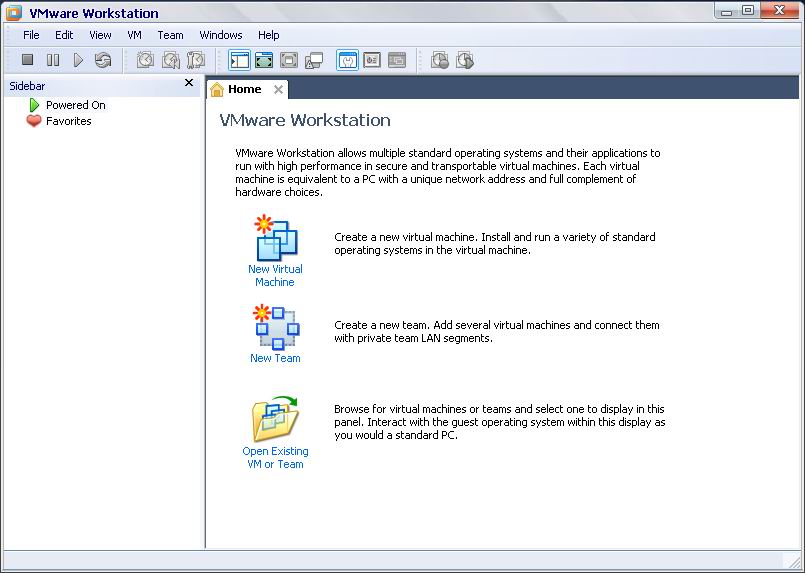Click the Power Off stop button

click(x=27, y=60)
